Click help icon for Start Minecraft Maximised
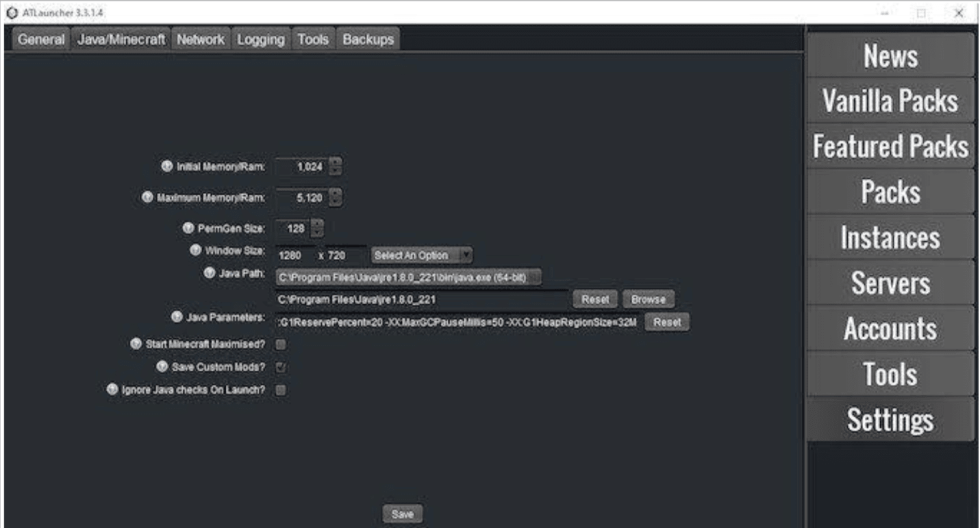The width and height of the screenshot is (980, 528). [137, 343]
